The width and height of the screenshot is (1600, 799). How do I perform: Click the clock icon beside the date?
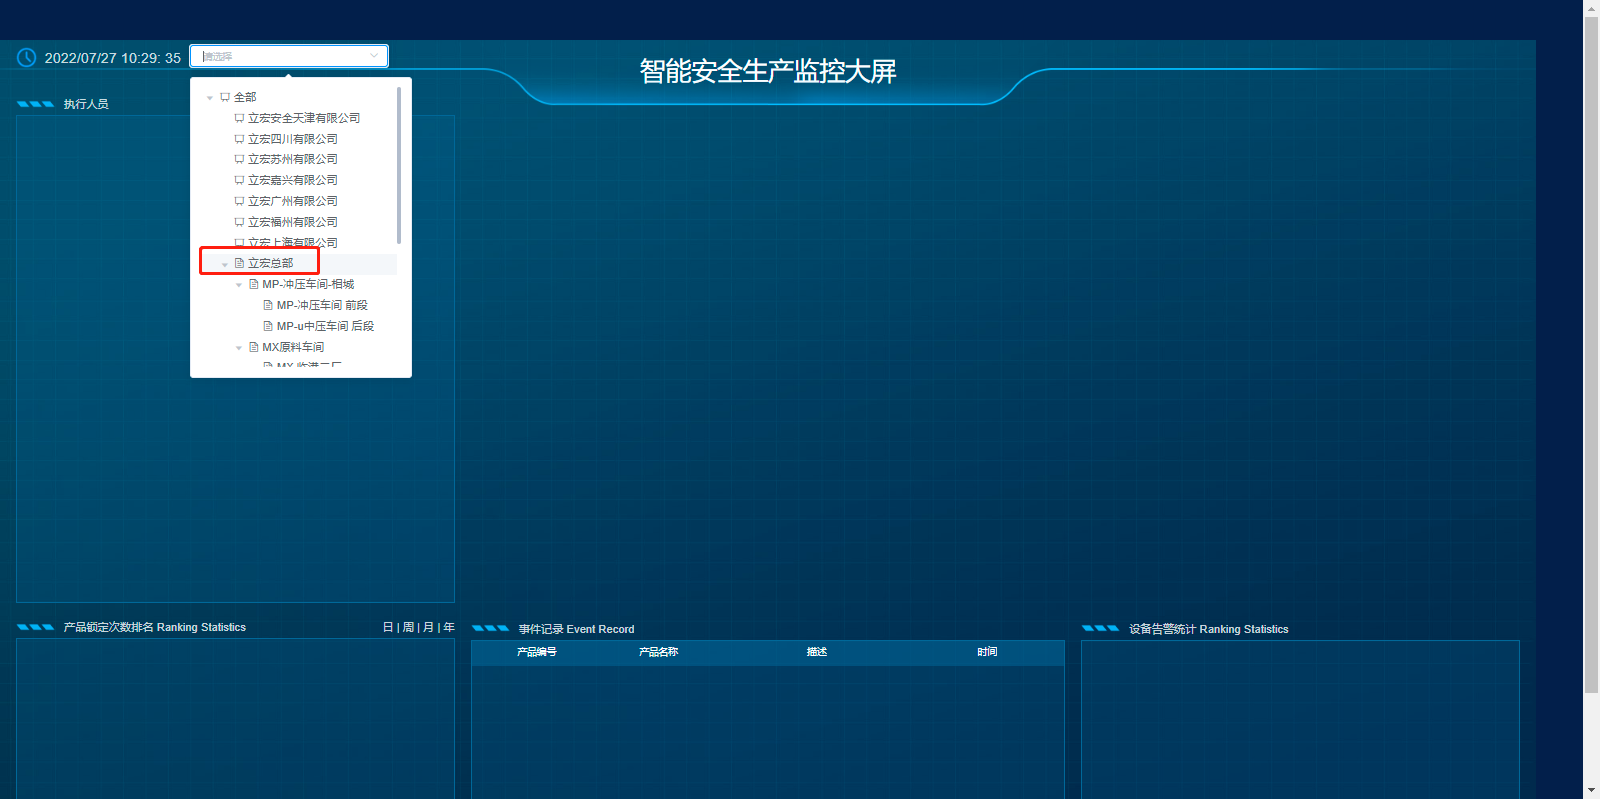coord(27,58)
